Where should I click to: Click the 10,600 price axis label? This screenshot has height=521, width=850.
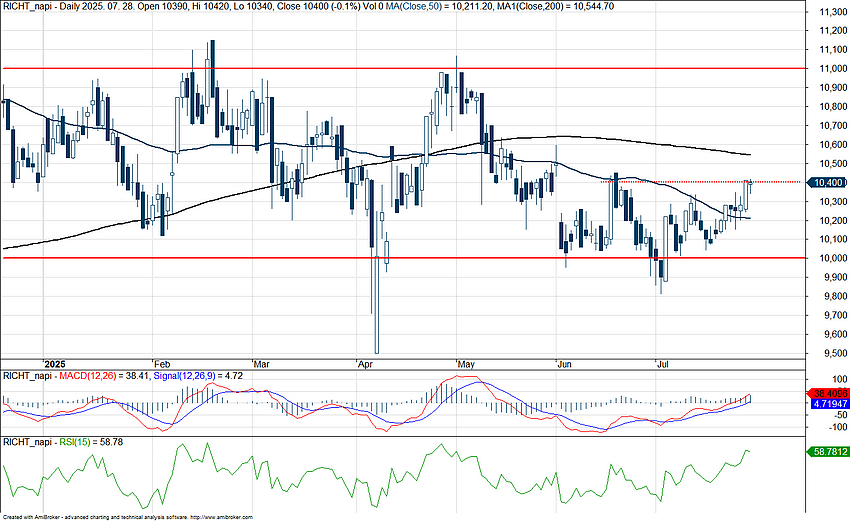tap(833, 145)
